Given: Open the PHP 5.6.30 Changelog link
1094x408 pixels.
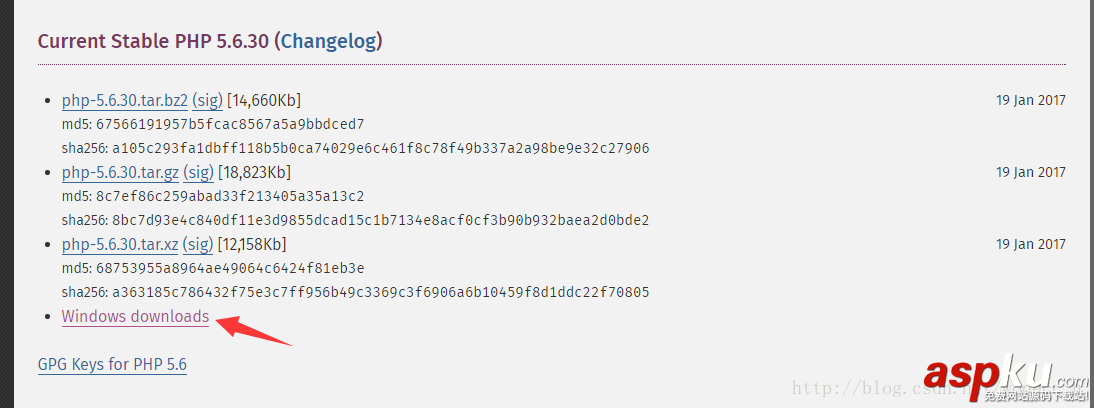Looking at the screenshot, I should [329, 41].
